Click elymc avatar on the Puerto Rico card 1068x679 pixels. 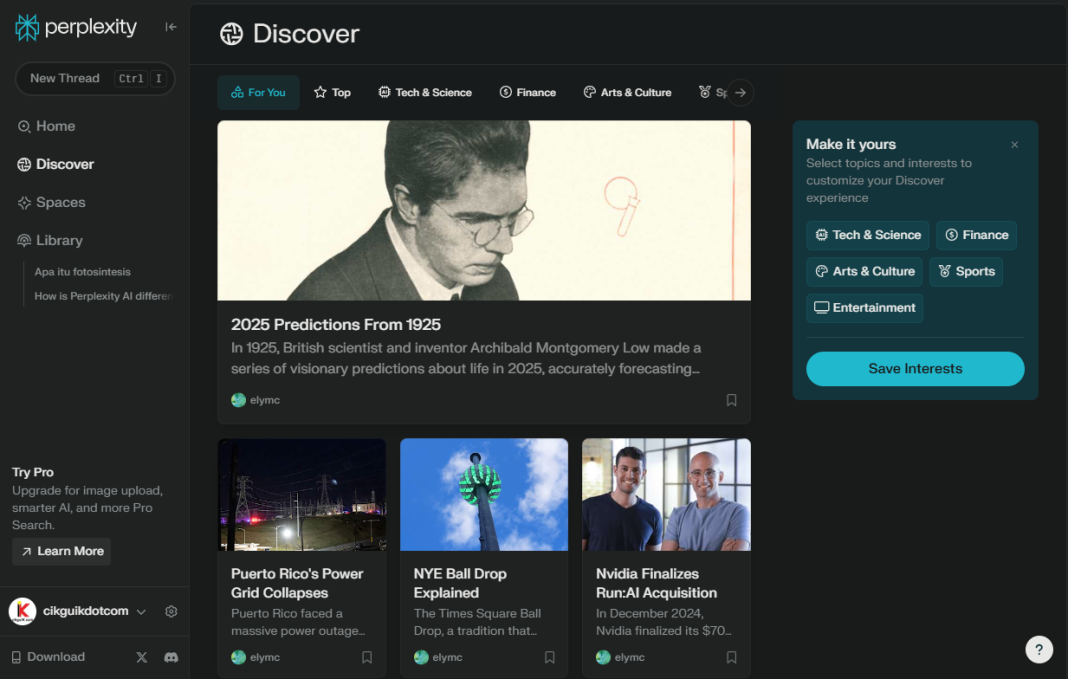tap(238, 657)
